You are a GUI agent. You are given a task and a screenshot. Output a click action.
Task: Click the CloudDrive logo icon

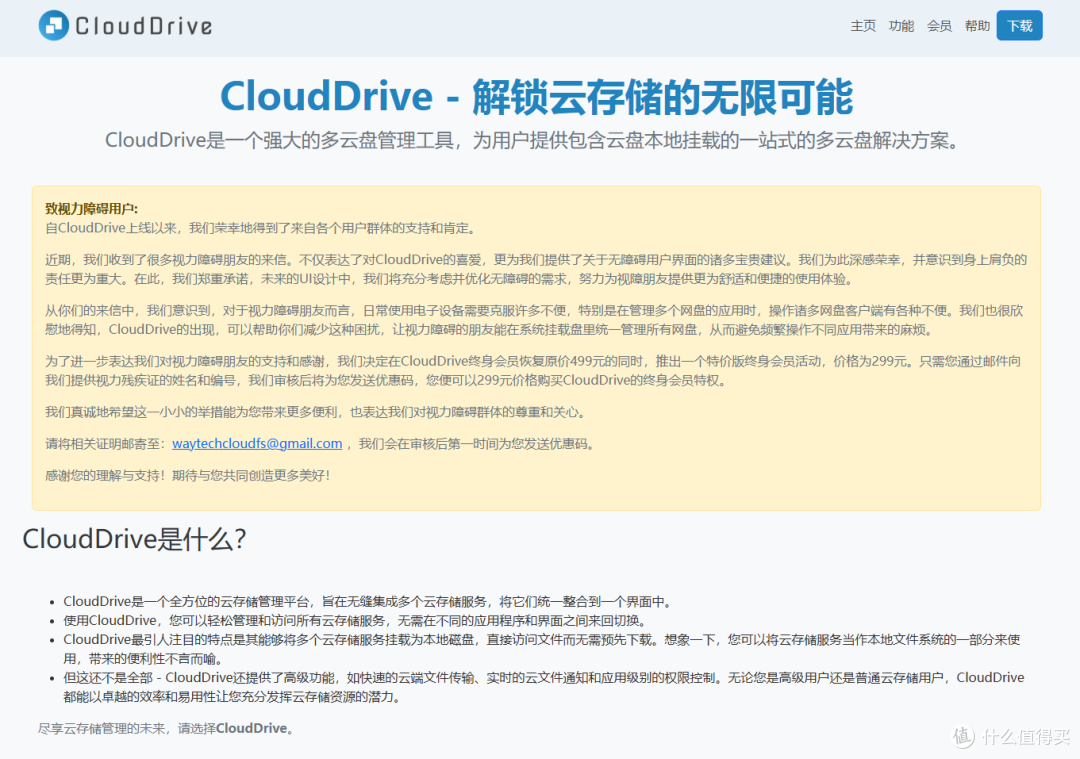(x=54, y=25)
